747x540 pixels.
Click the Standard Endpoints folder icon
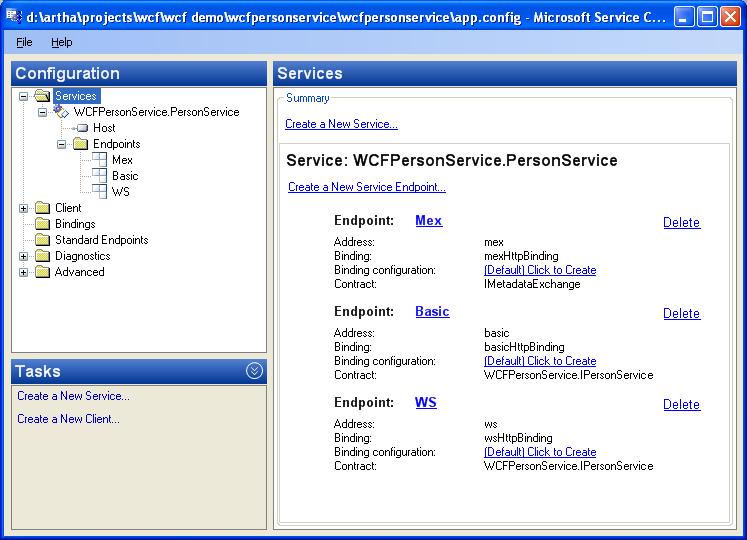point(42,240)
